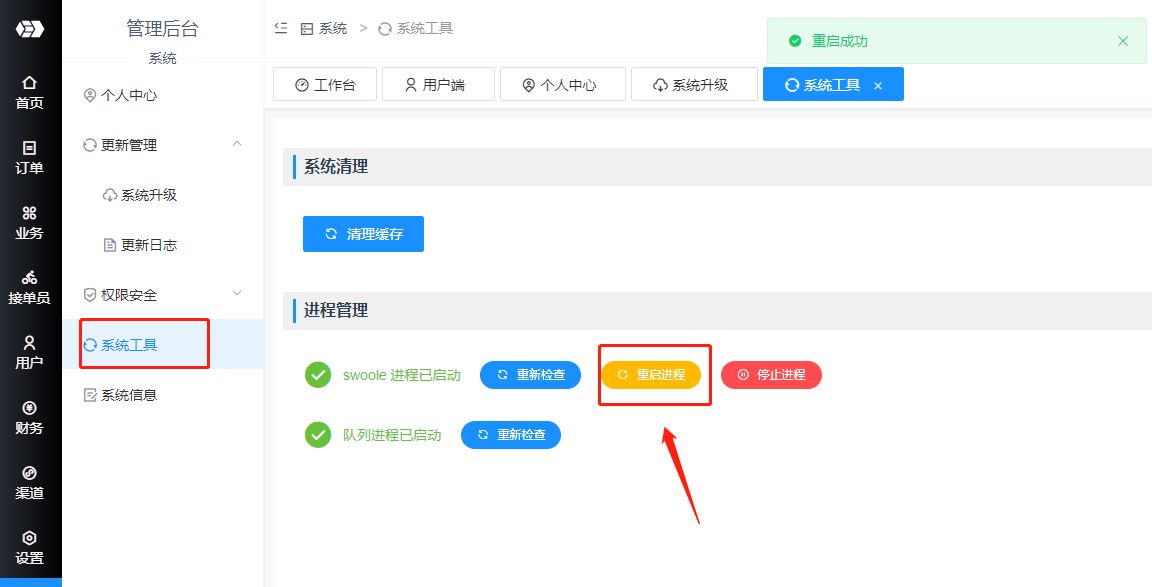Click the 管理后台 title text
Viewport: 1152px width, 587px height.
click(x=162, y=29)
